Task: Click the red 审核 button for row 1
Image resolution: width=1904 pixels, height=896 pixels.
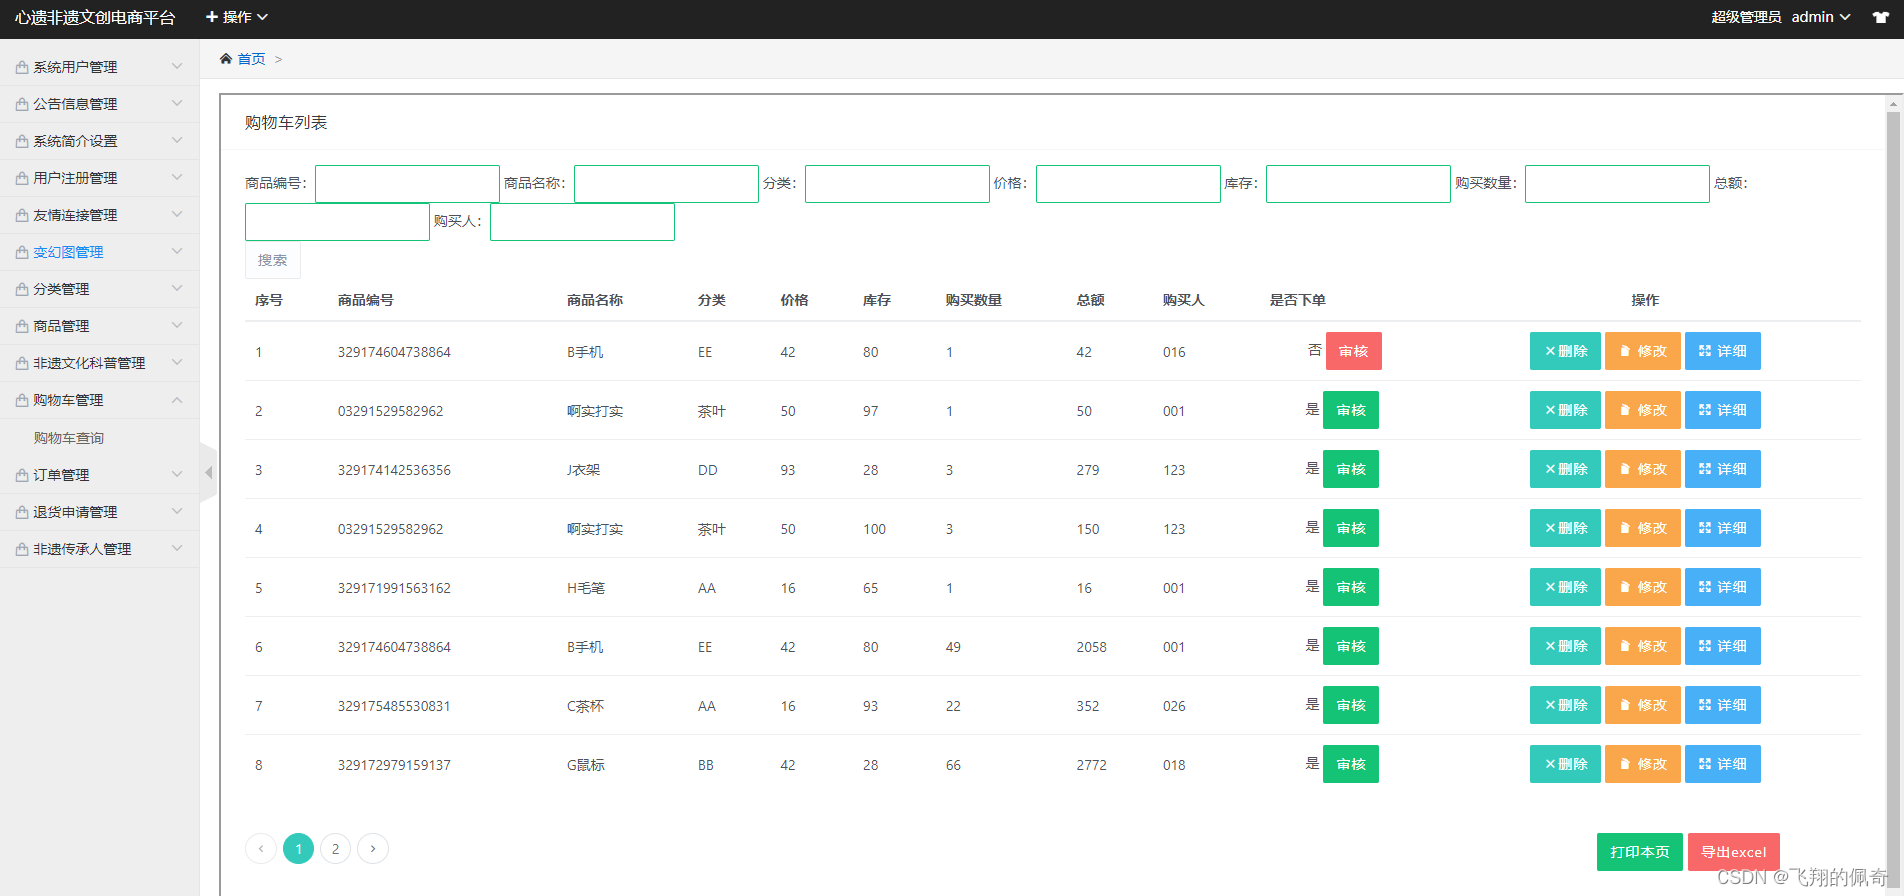Action: (x=1354, y=351)
